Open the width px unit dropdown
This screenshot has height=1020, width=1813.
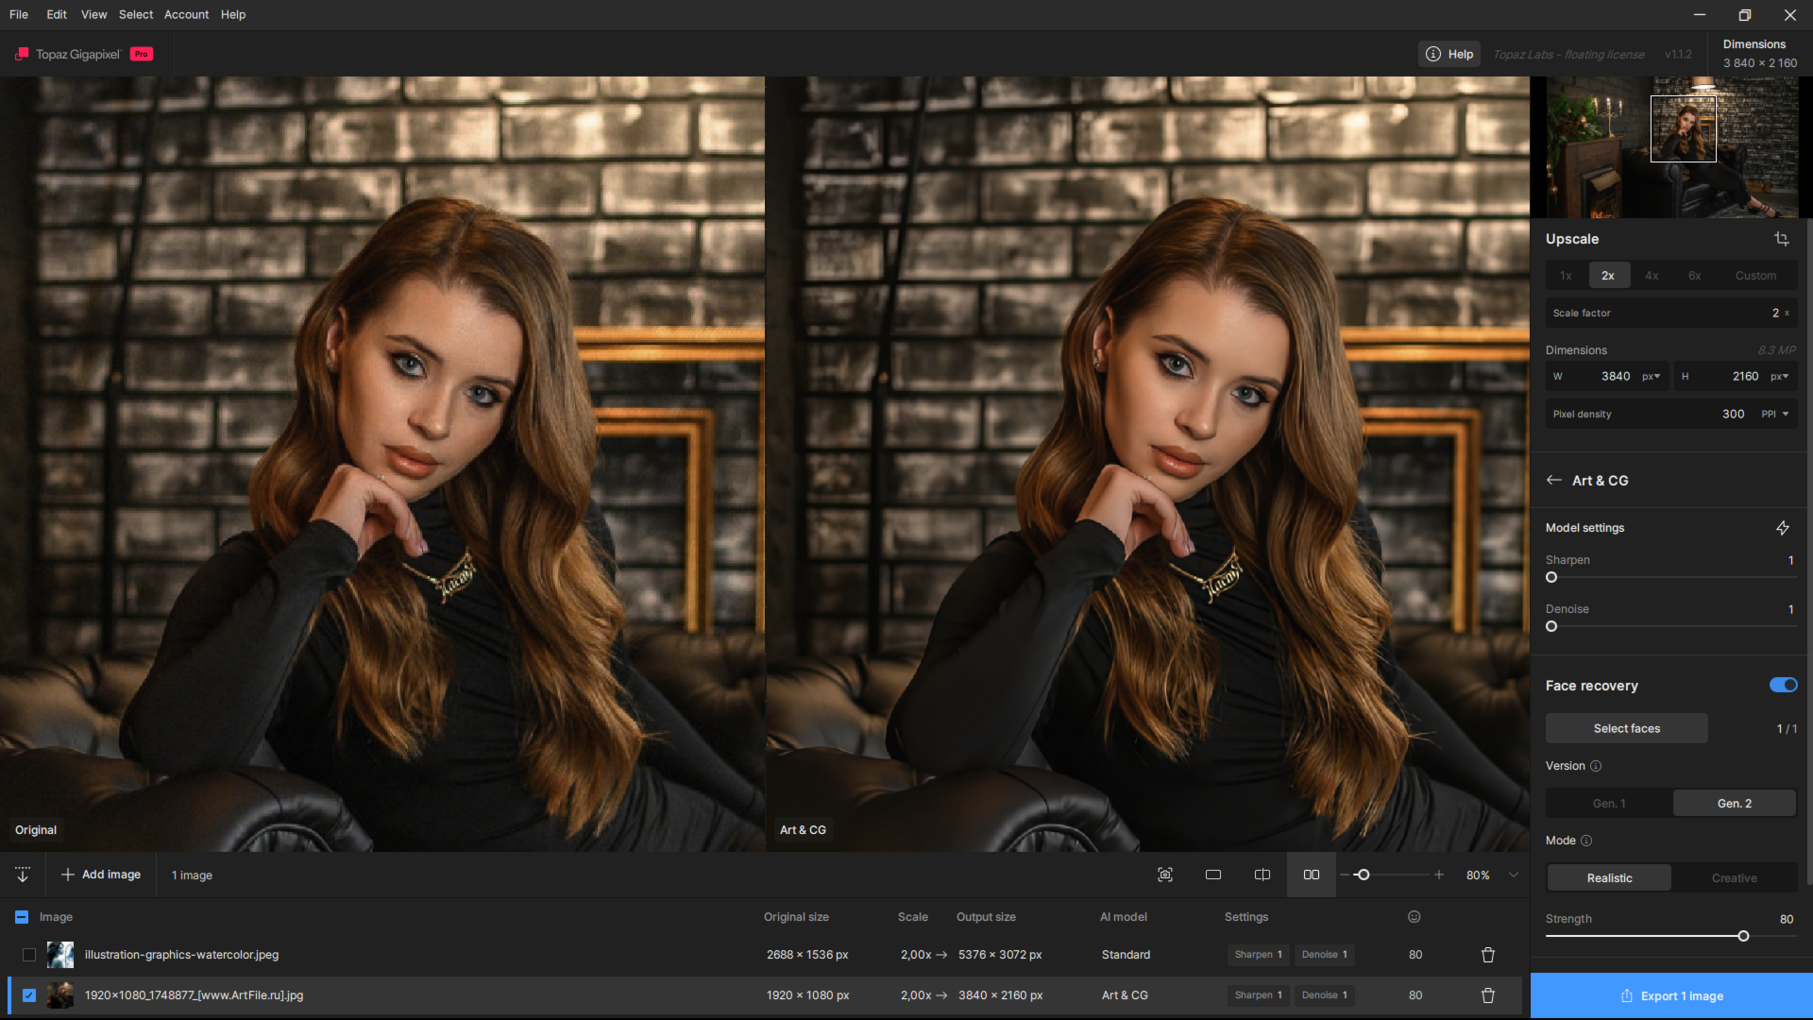[1651, 377]
